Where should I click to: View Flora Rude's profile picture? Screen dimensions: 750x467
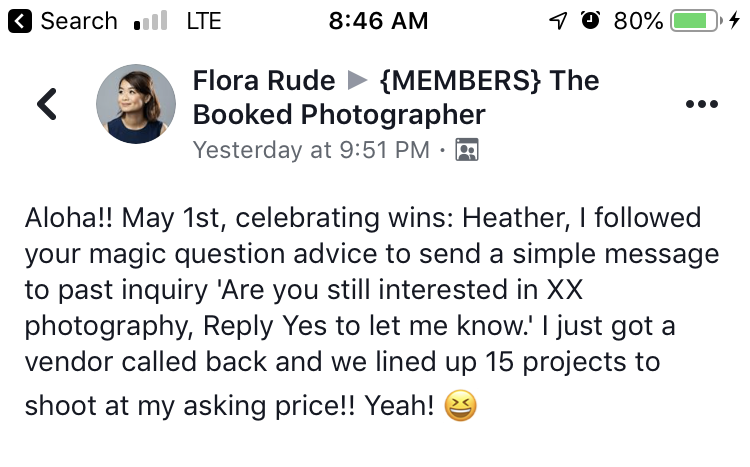tap(136, 104)
